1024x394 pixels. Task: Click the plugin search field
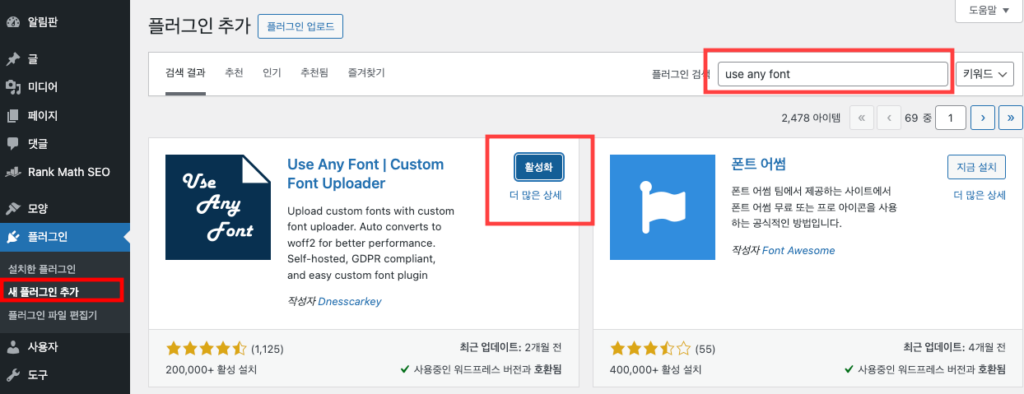(833, 74)
